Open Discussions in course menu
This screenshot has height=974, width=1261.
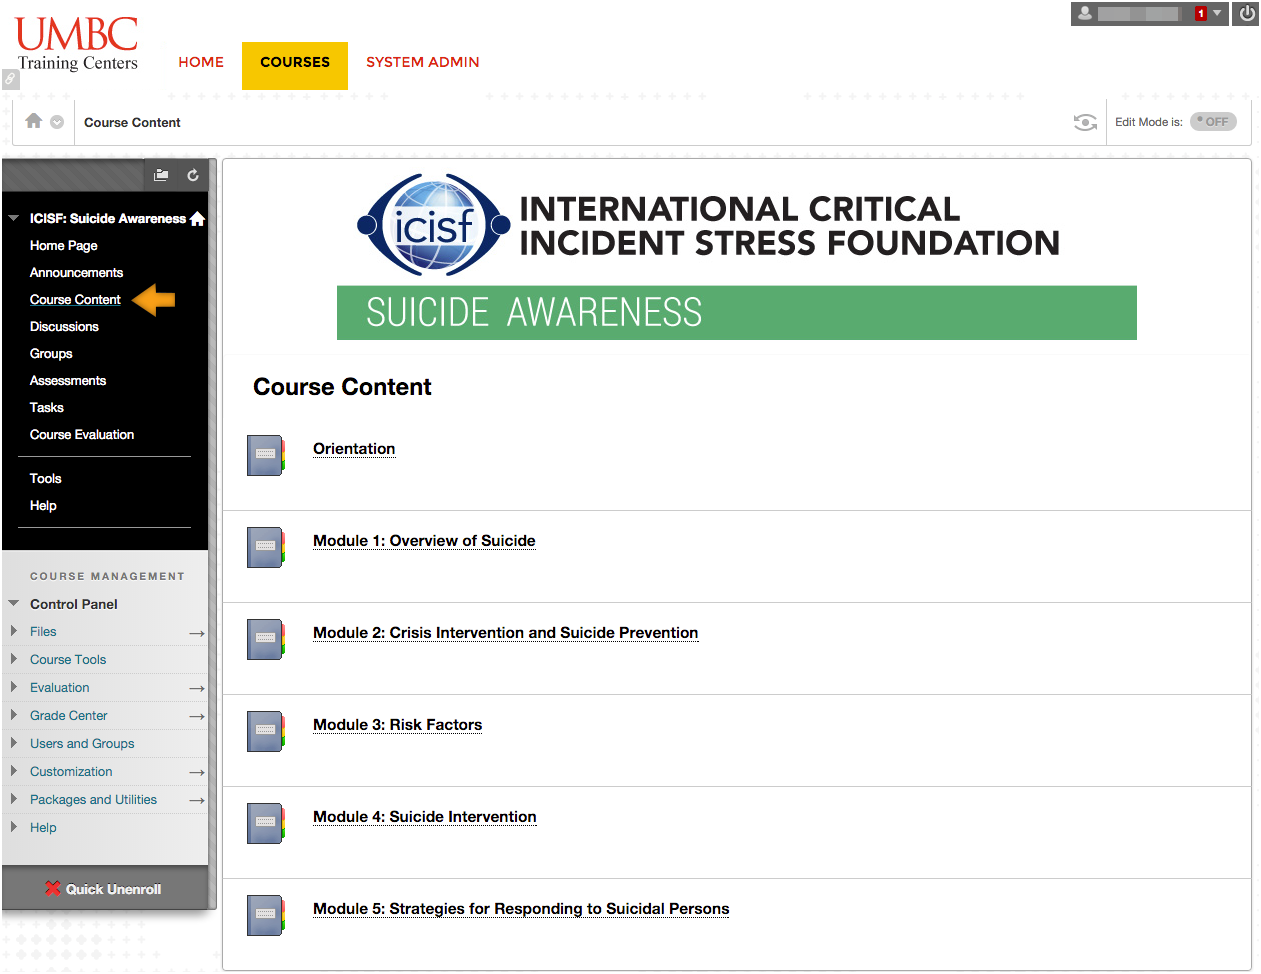point(64,326)
